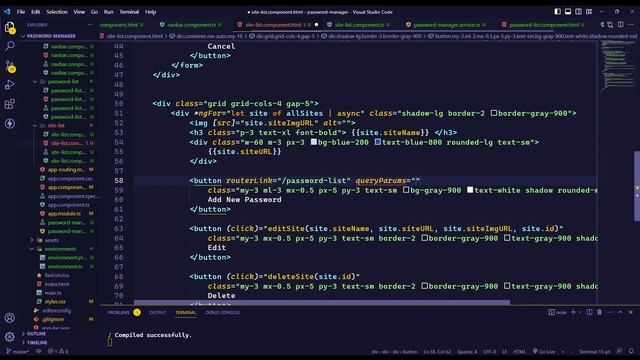Split the terminal panel
Image resolution: width=640 pixels, height=360 pixels.
[589, 312]
